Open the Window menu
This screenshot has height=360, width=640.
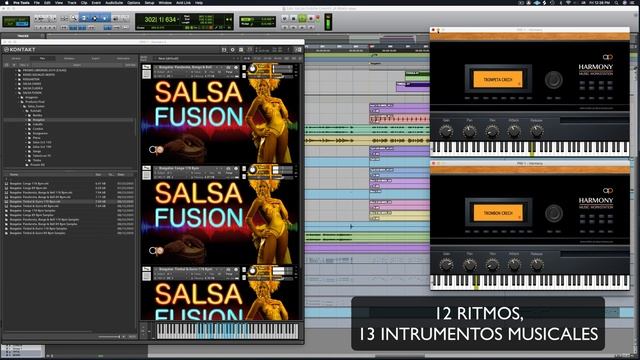tap(165, 2)
